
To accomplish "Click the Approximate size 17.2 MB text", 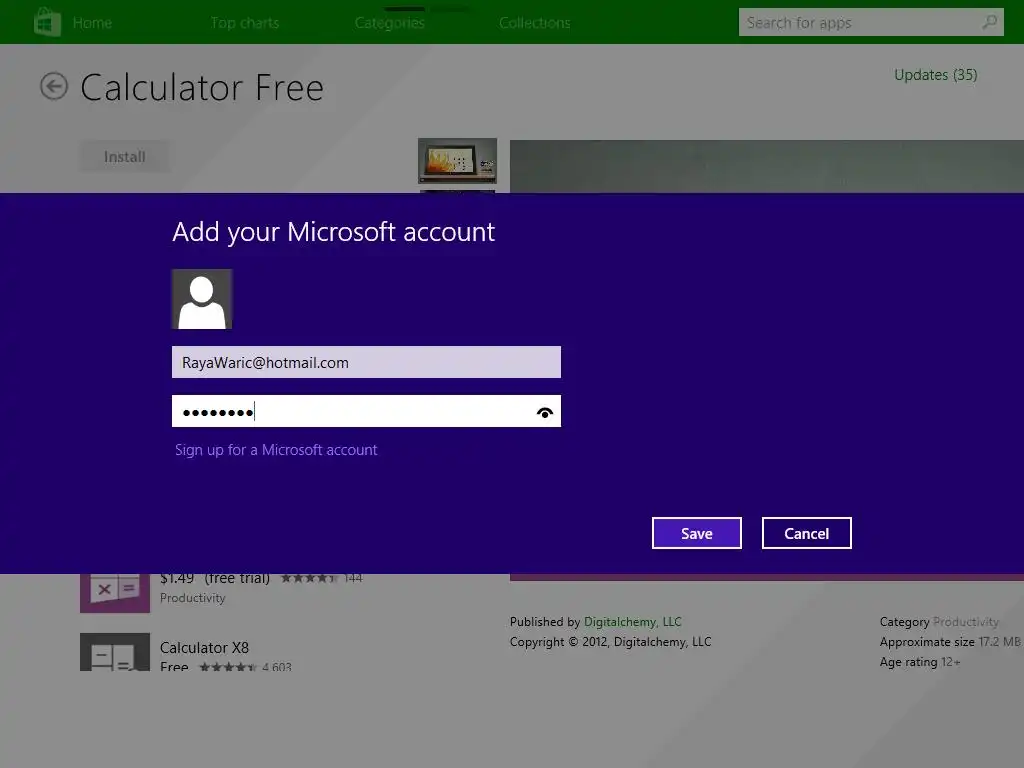I will click(x=950, y=641).
